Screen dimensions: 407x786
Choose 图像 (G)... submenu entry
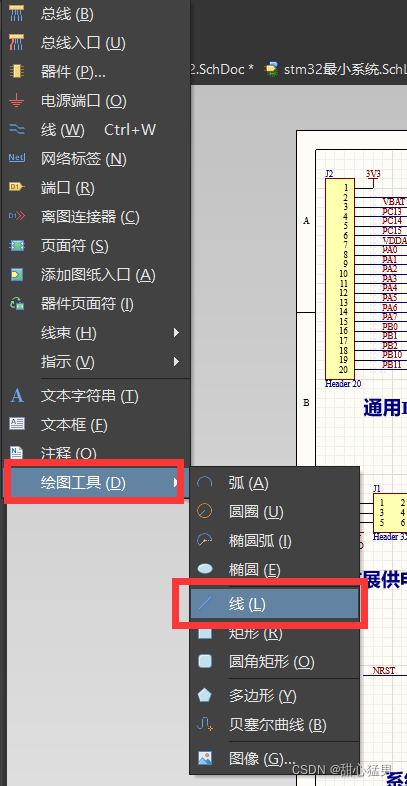click(275, 758)
